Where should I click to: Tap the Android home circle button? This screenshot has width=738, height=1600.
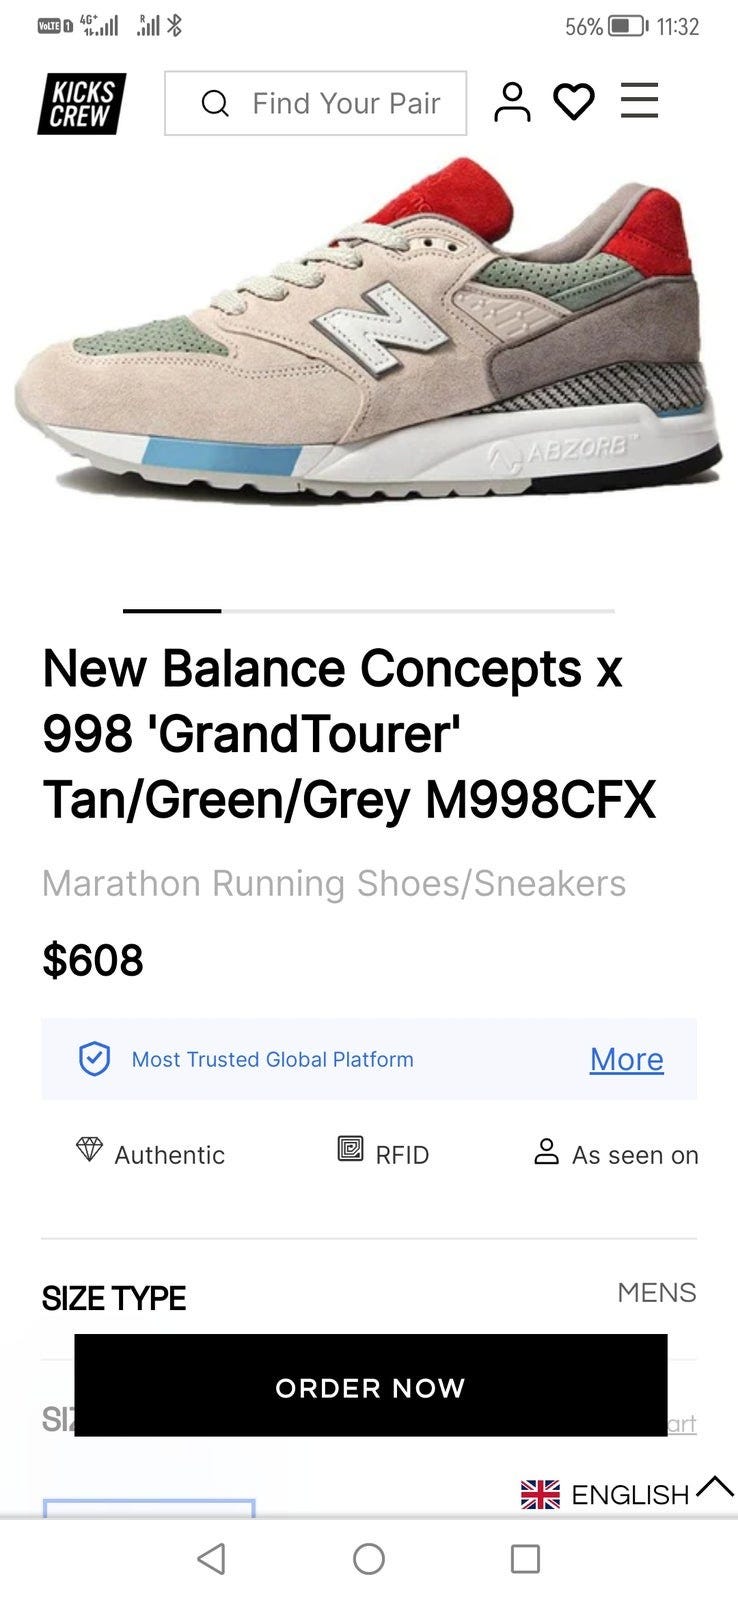point(369,1558)
